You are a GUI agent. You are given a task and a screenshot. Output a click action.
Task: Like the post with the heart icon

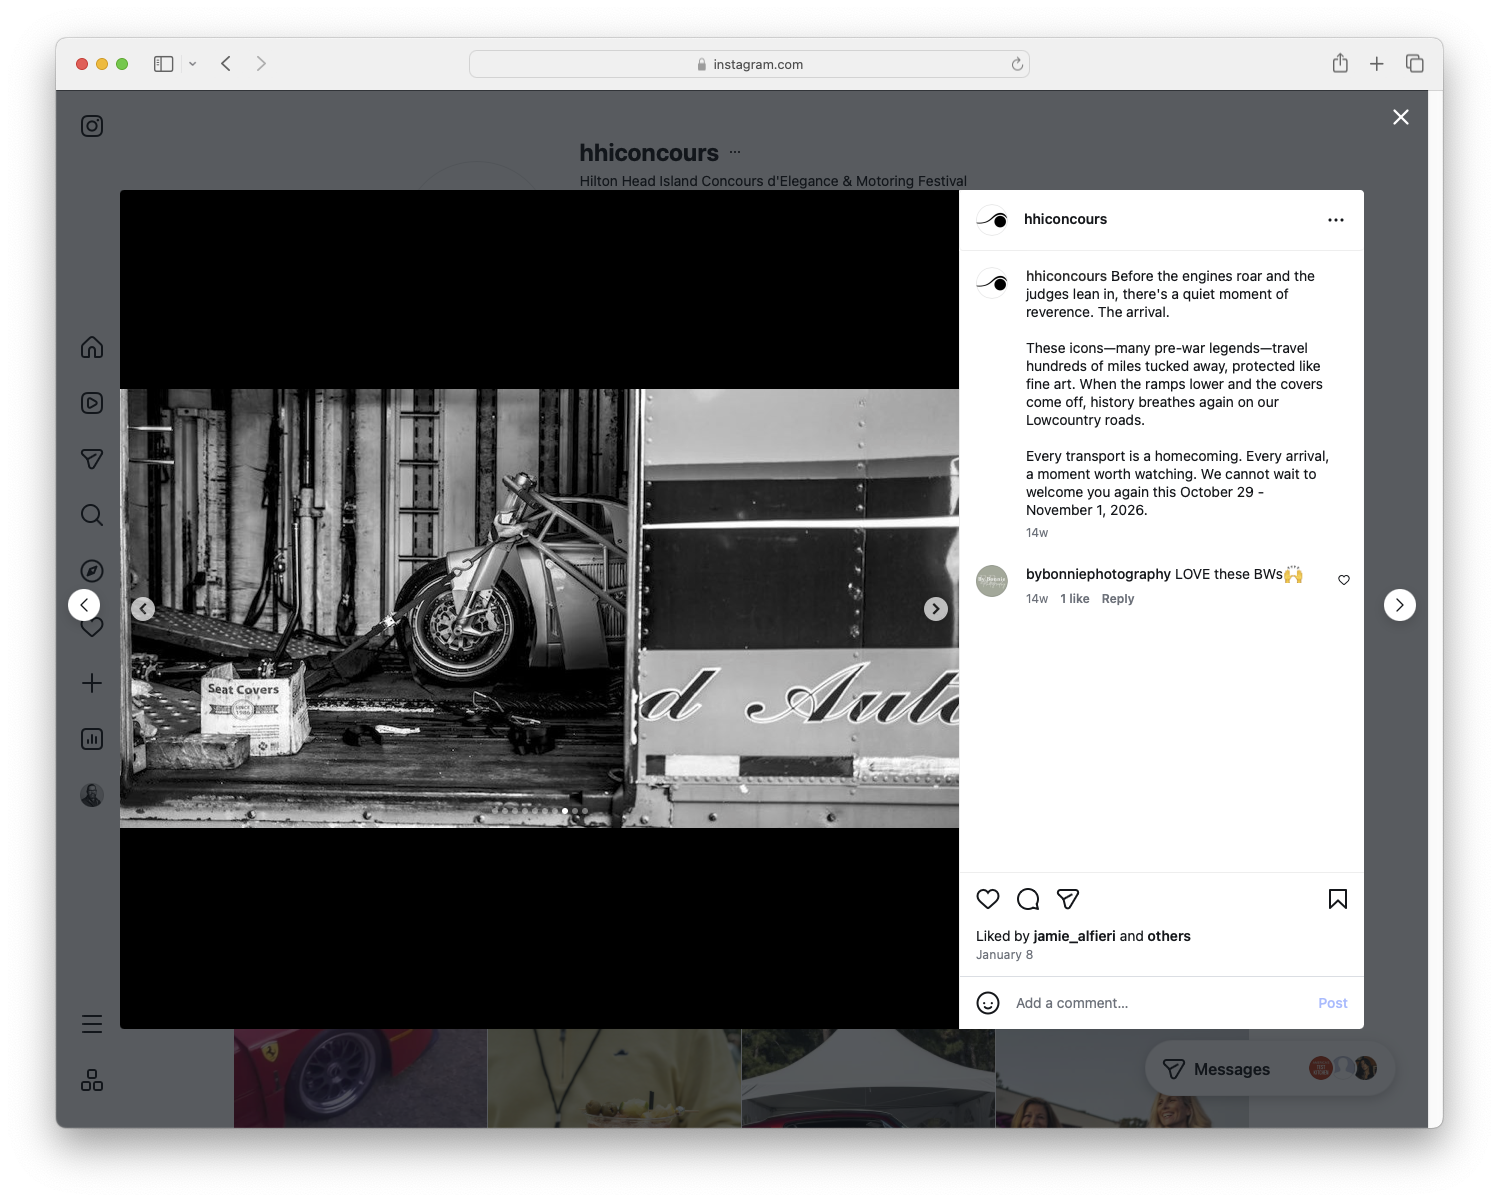pyautogui.click(x=988, y=899)
